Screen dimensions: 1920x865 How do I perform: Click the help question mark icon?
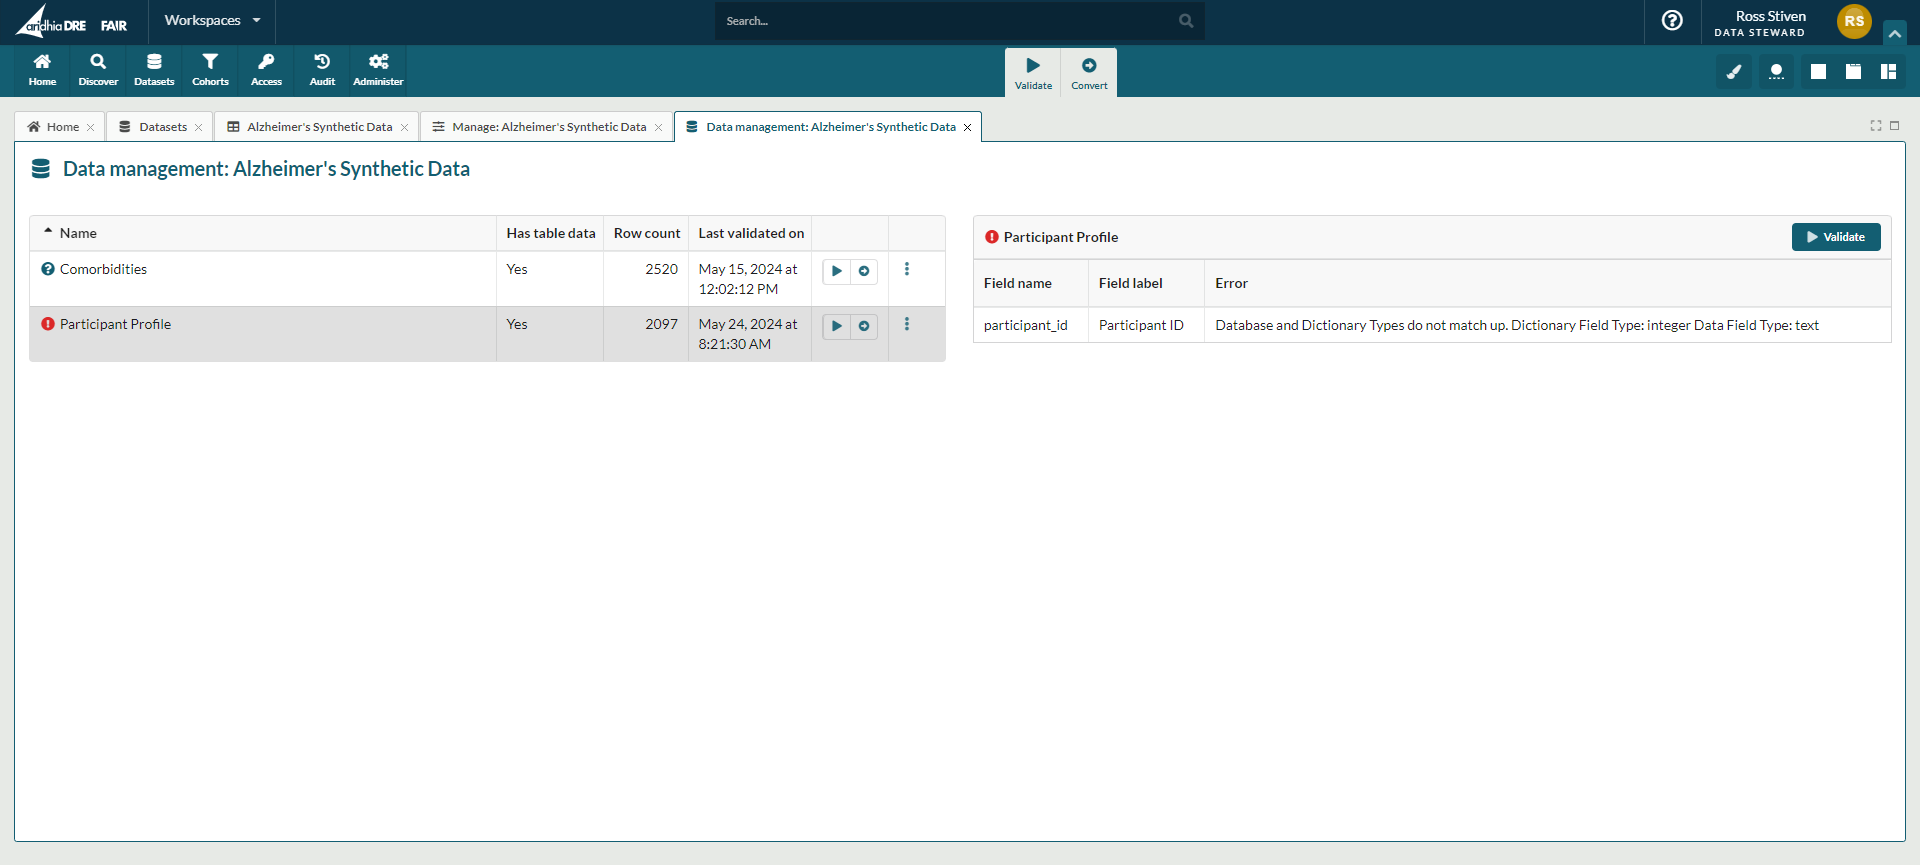[x=1672, y=21]
